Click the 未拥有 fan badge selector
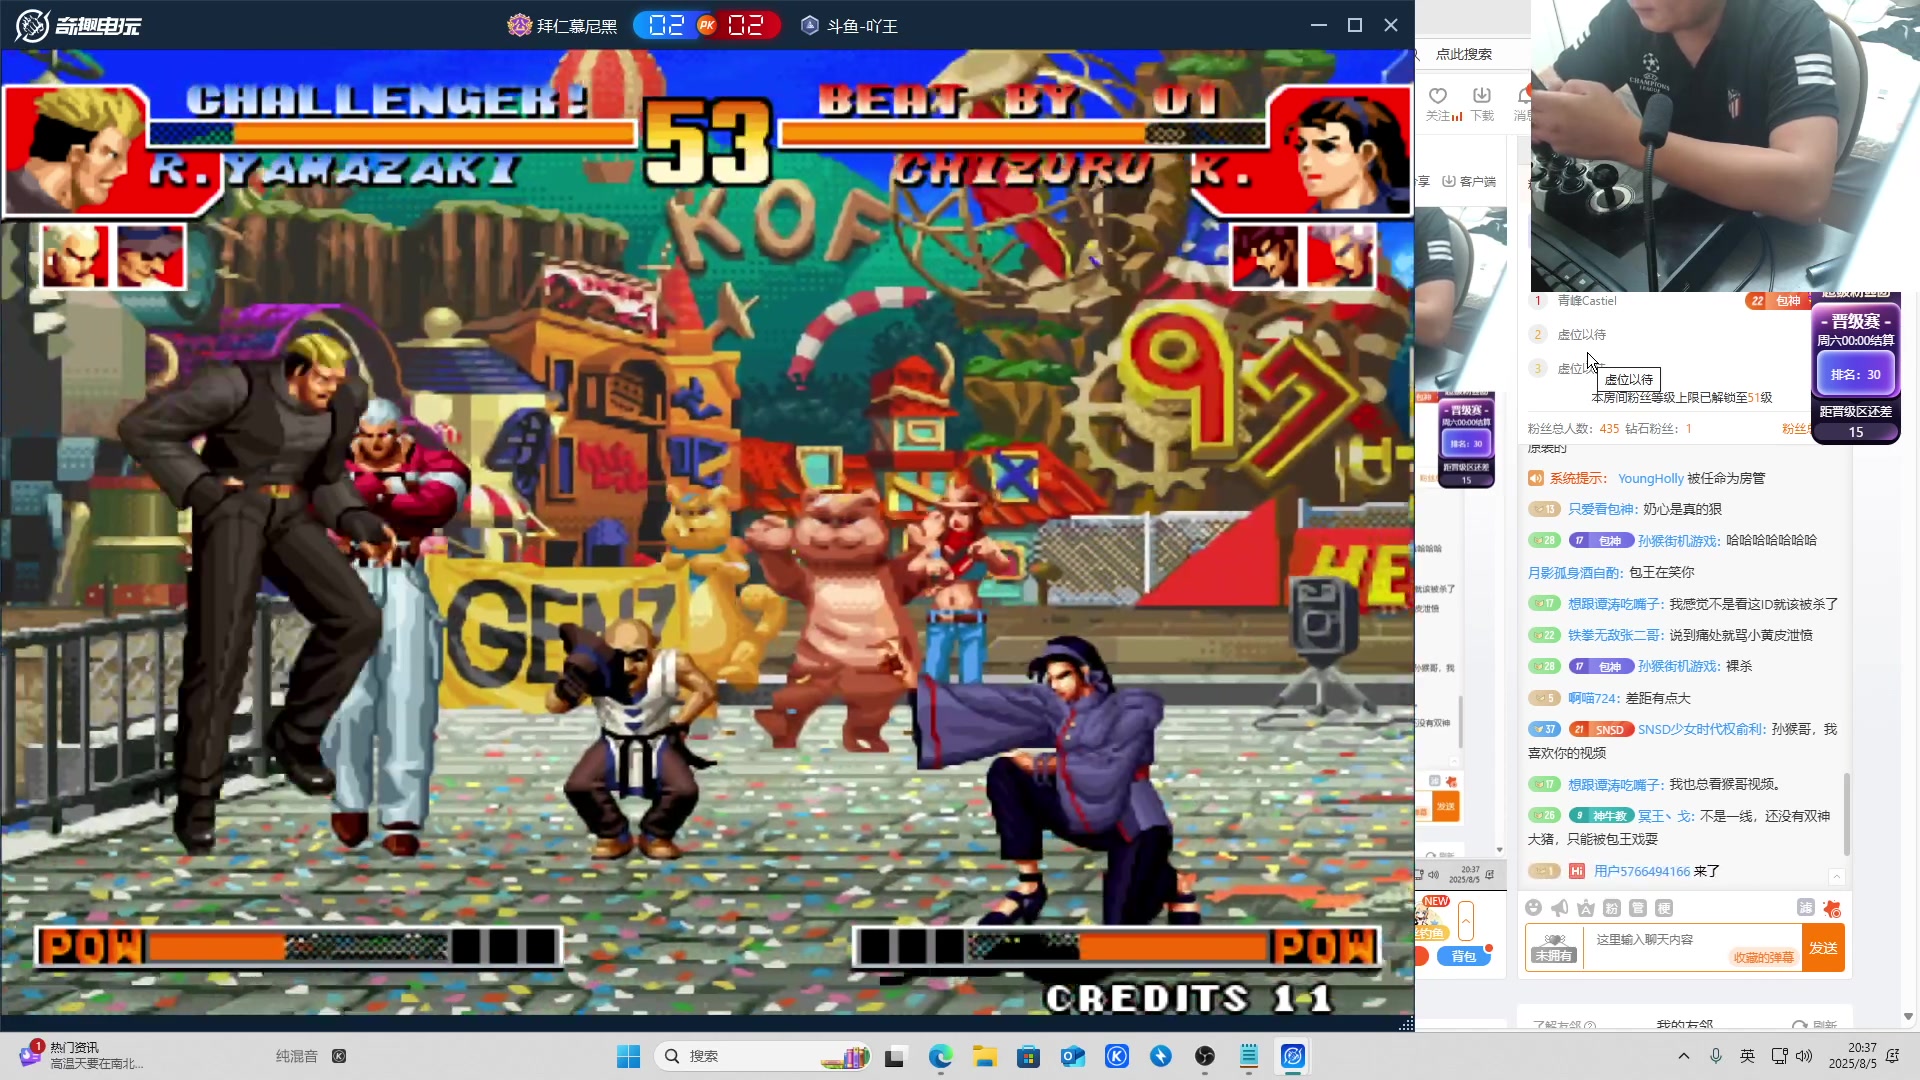Viewport: 1920px width, 1080px height. 1554,947
